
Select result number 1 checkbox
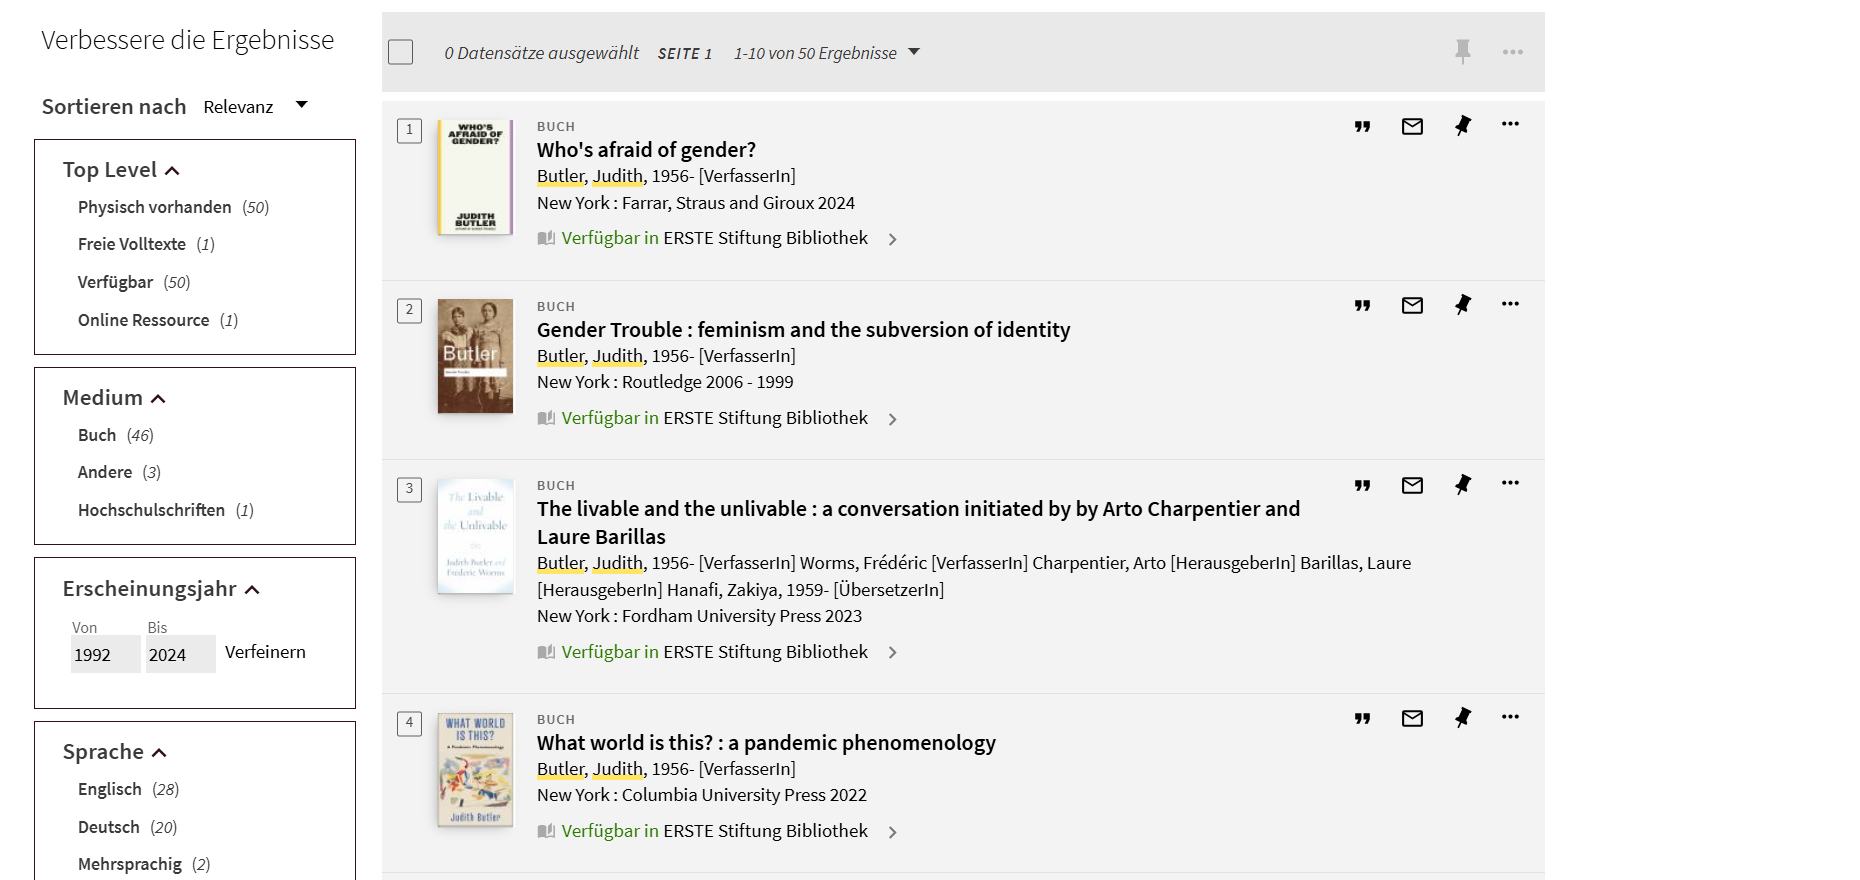click(409, 131)
